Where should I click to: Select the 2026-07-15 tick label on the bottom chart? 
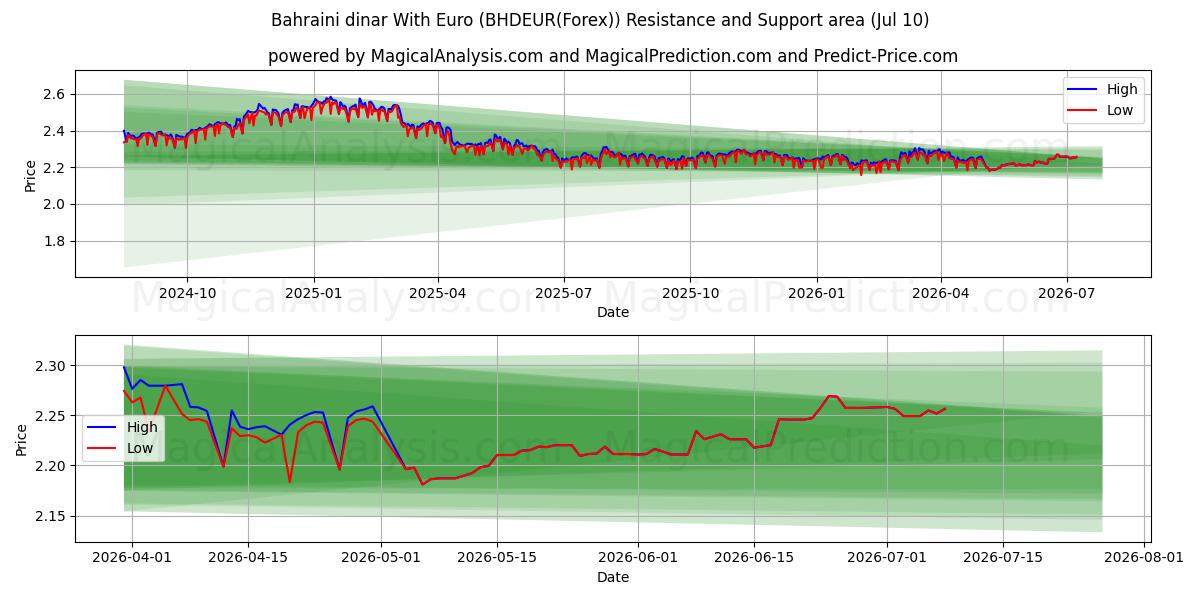1003,558
